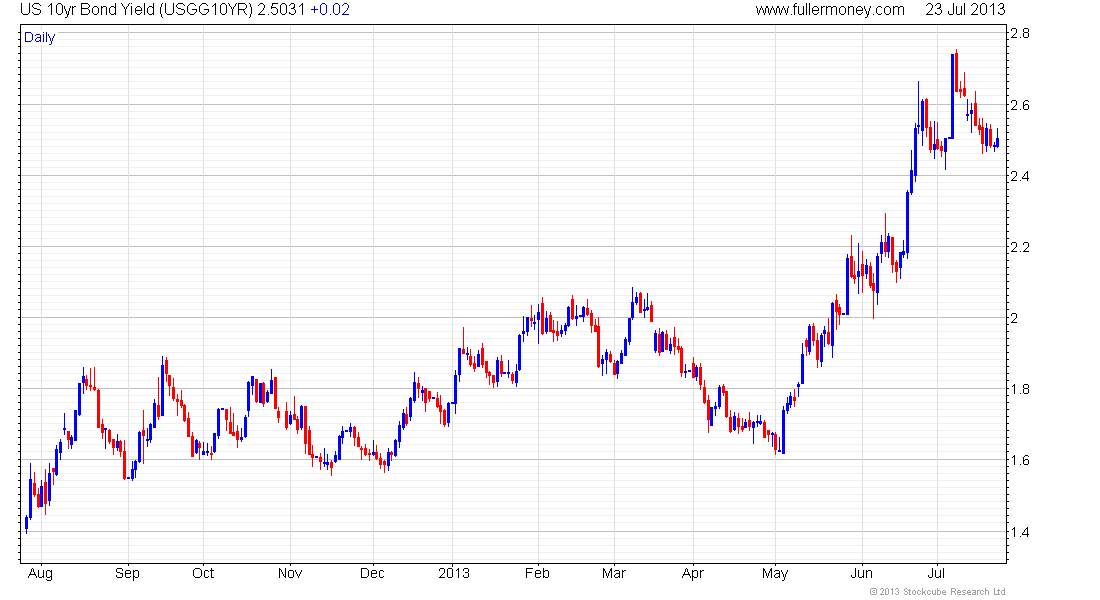
Task: Click the Feb x-axis label
Action: [x=537, y=573]
